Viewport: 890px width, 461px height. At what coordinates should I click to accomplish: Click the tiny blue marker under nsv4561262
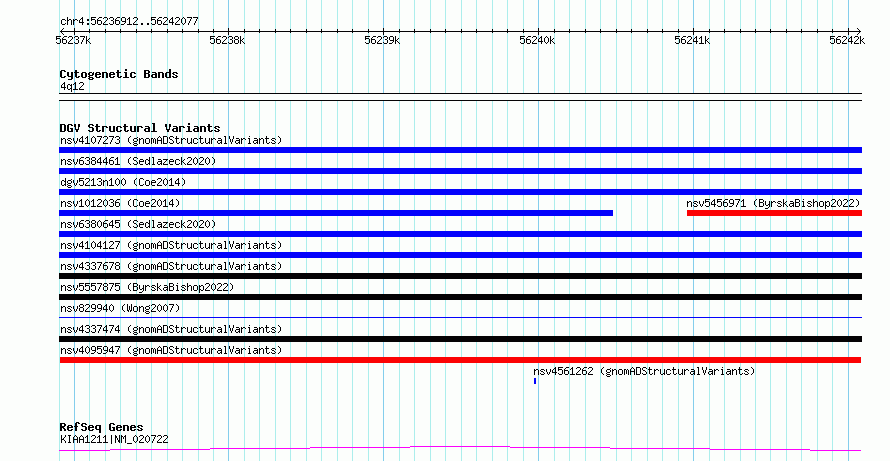[x=535, y=381]
